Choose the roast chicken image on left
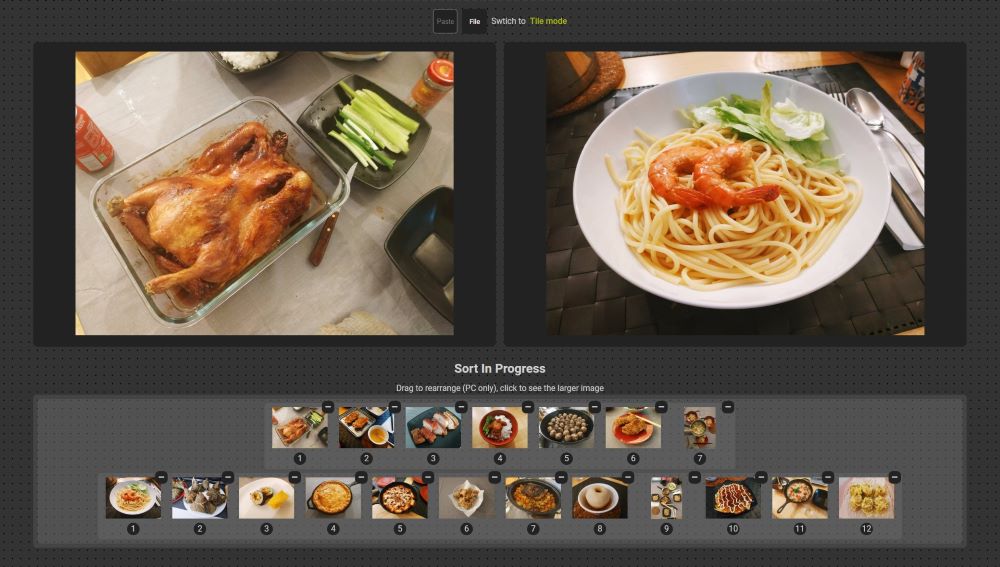 pos(264,193)
